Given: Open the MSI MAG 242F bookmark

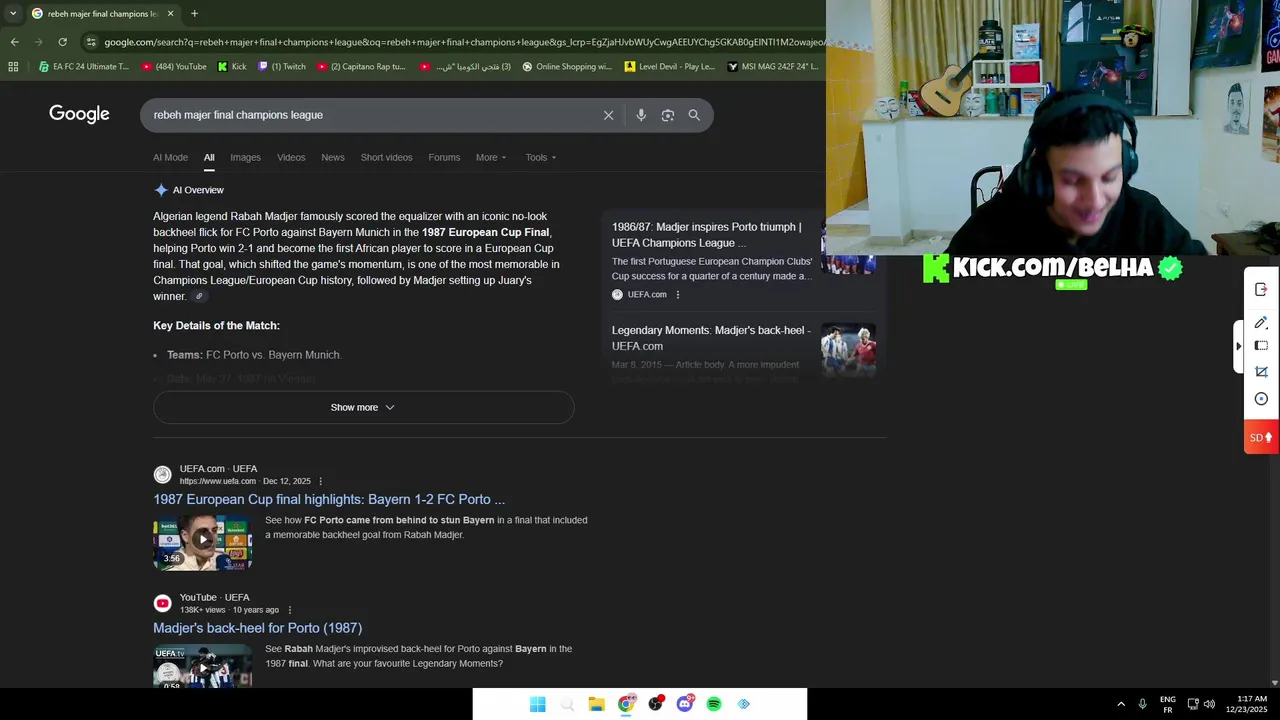Looking at the screenshot, I should (x=773, y=67).
